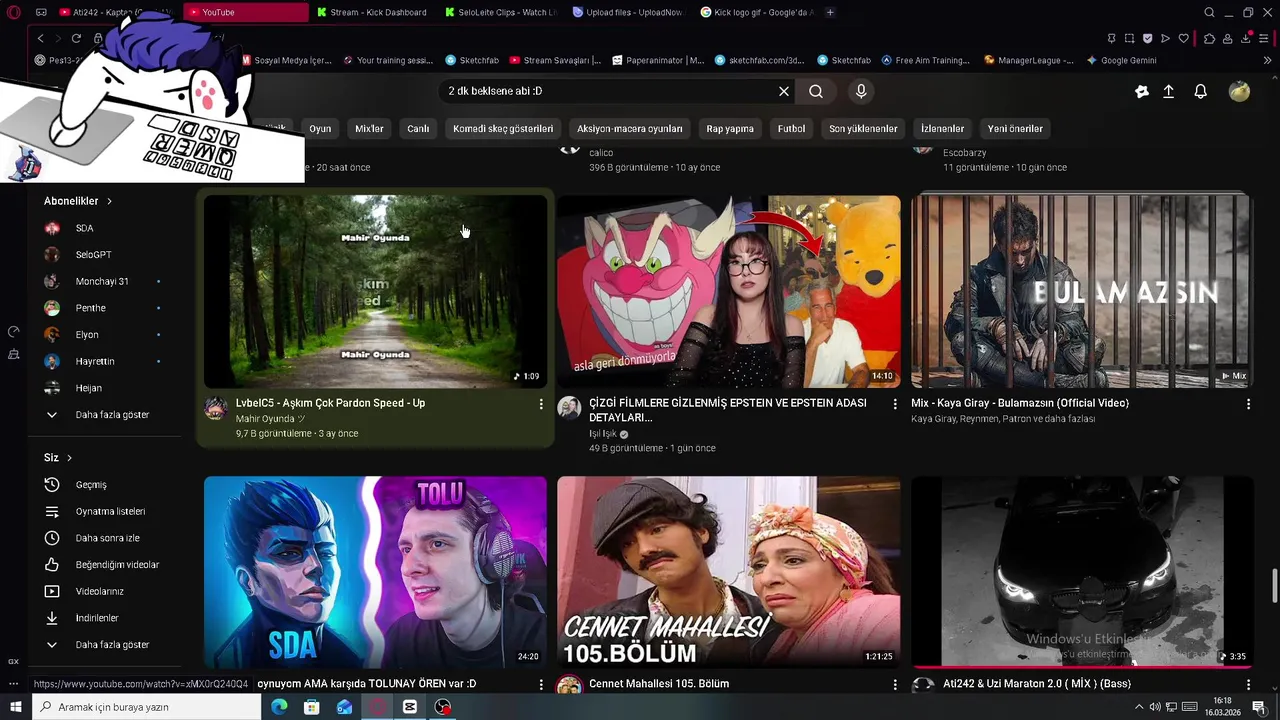This screenshot has width=1280, height=720.
Task: Switch to Stream - Kick Dashboard tab
Action: tap(371, 12)
